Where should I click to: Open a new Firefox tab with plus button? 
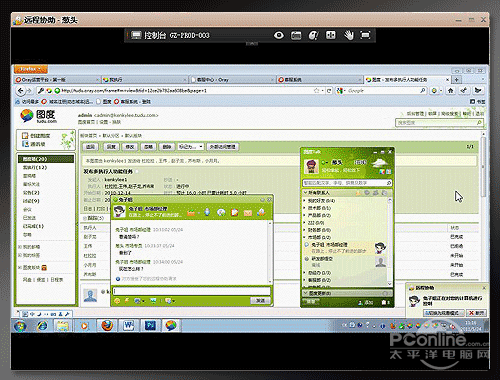pyautogui.click(x=456, y=80)
